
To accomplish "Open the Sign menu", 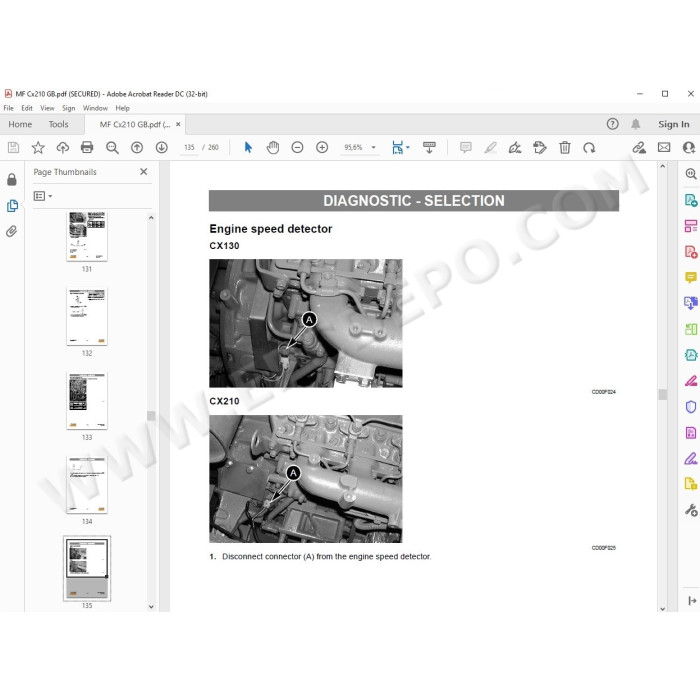I will click(x=69, y=108).
